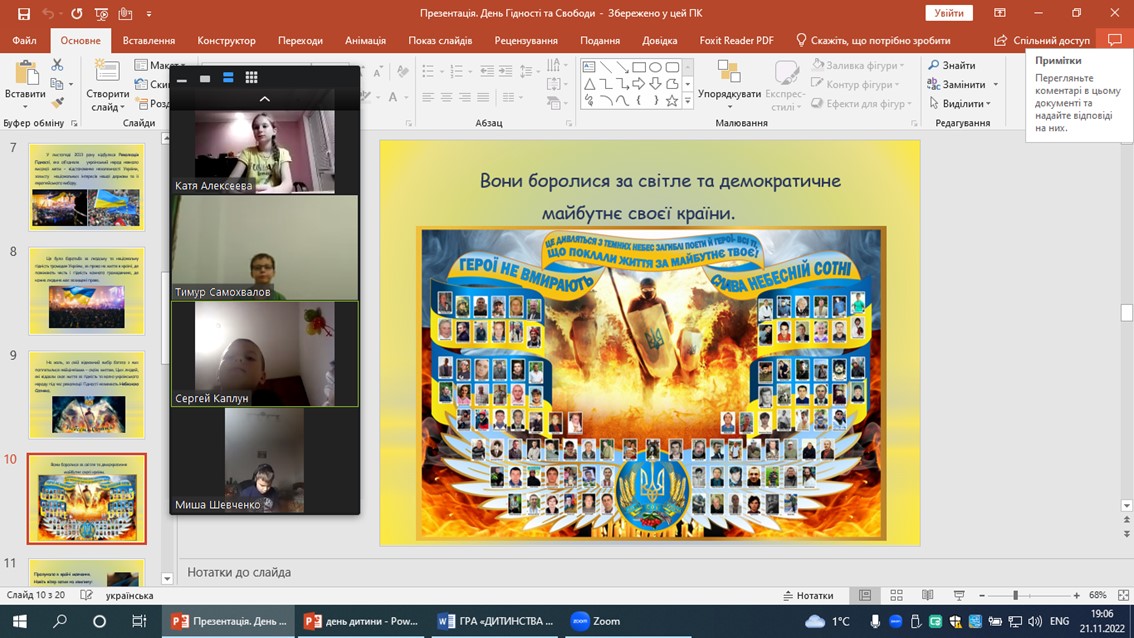Create a new slide with the Створити слайд icon
This screenshot has width=1134, height=638.
pyautogui.click(x=107, y=72)
